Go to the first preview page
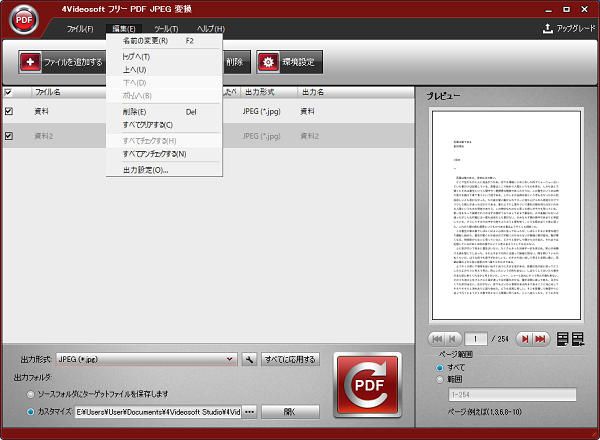The height and width of the screenshot is (440, 600). pyautogui.click(x=439, y=339)
